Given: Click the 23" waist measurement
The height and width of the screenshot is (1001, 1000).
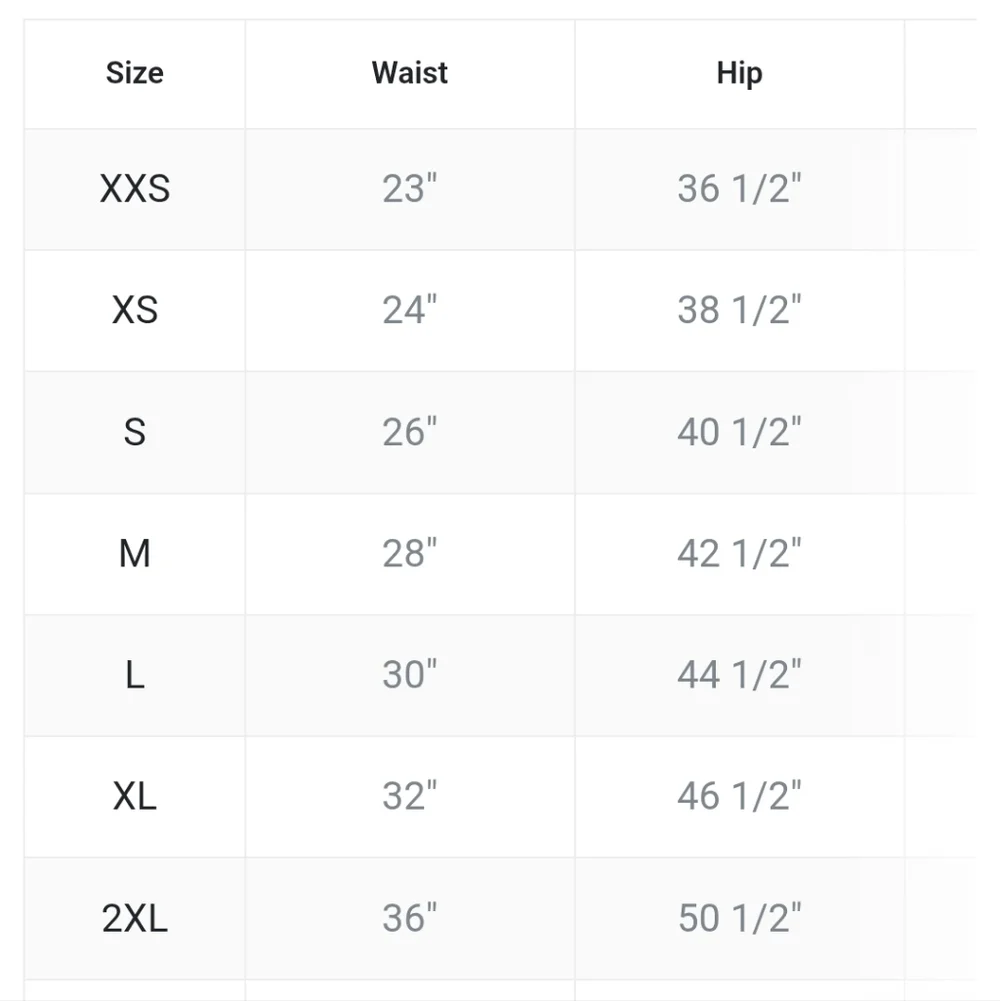Looking at the screenshot, I should 410,189.
